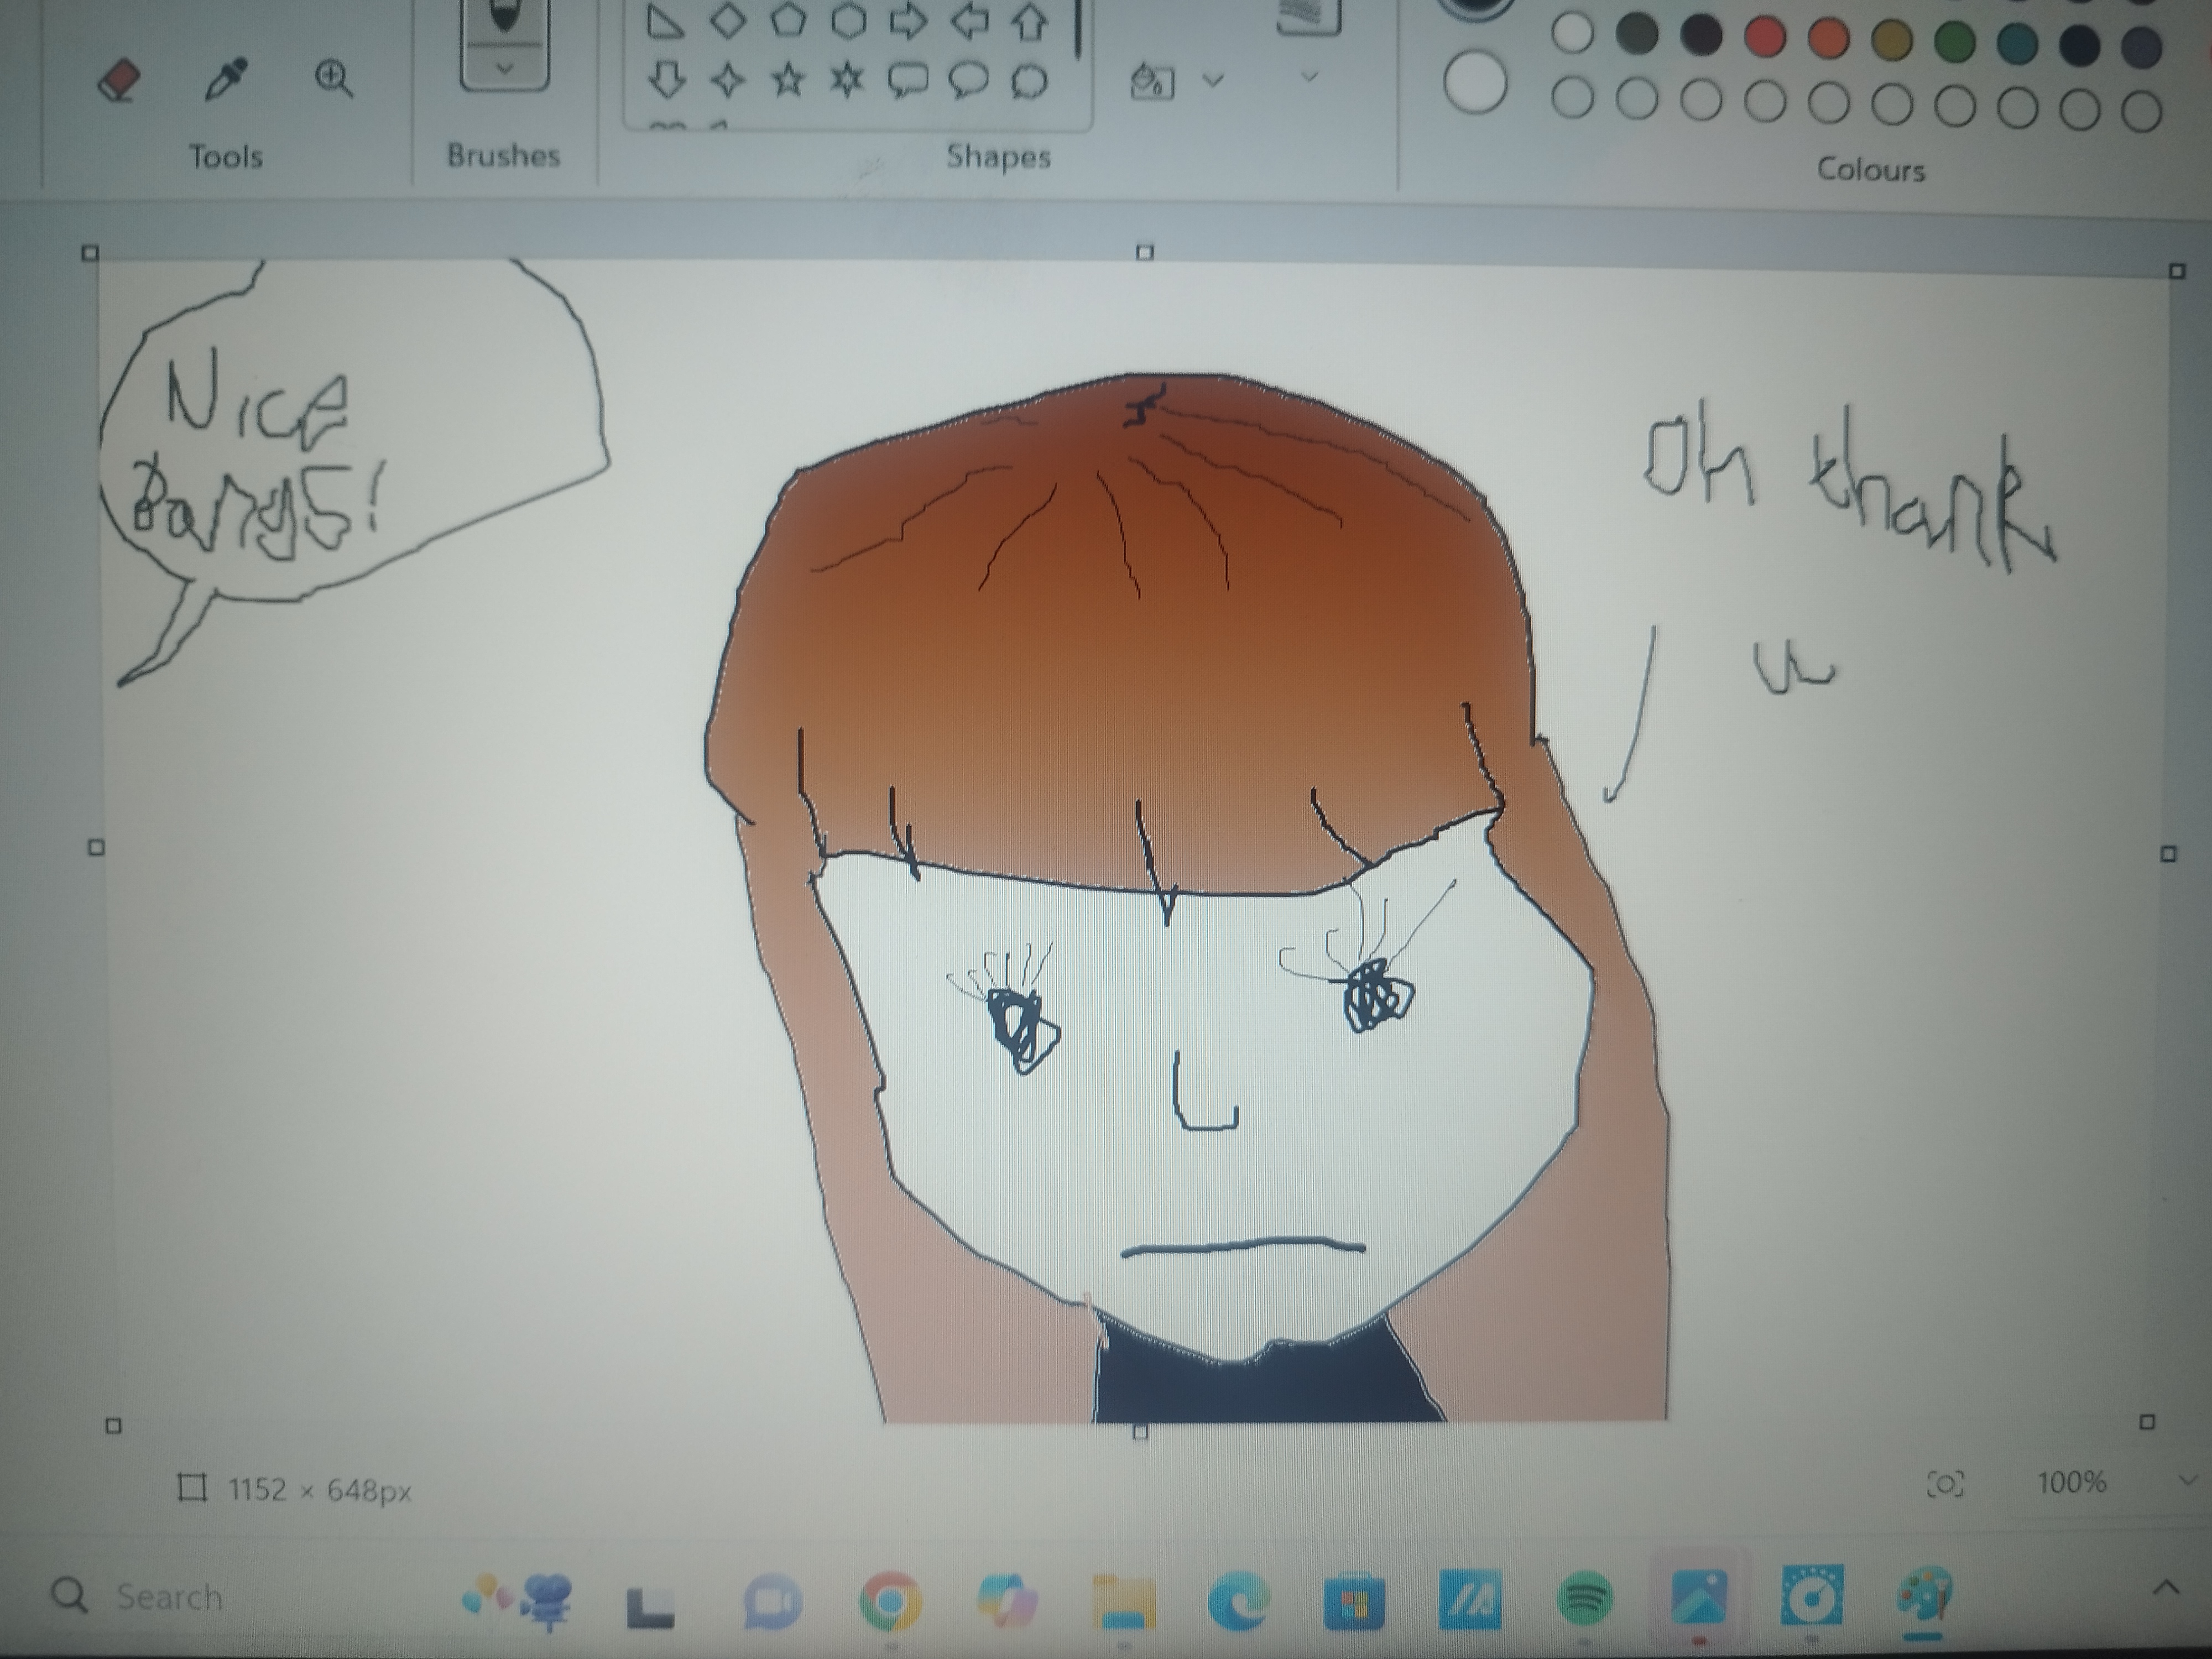This screenshot has width=2212, height=1659.
Task: Choose the down arrow shape
Action: coord(666,80)
